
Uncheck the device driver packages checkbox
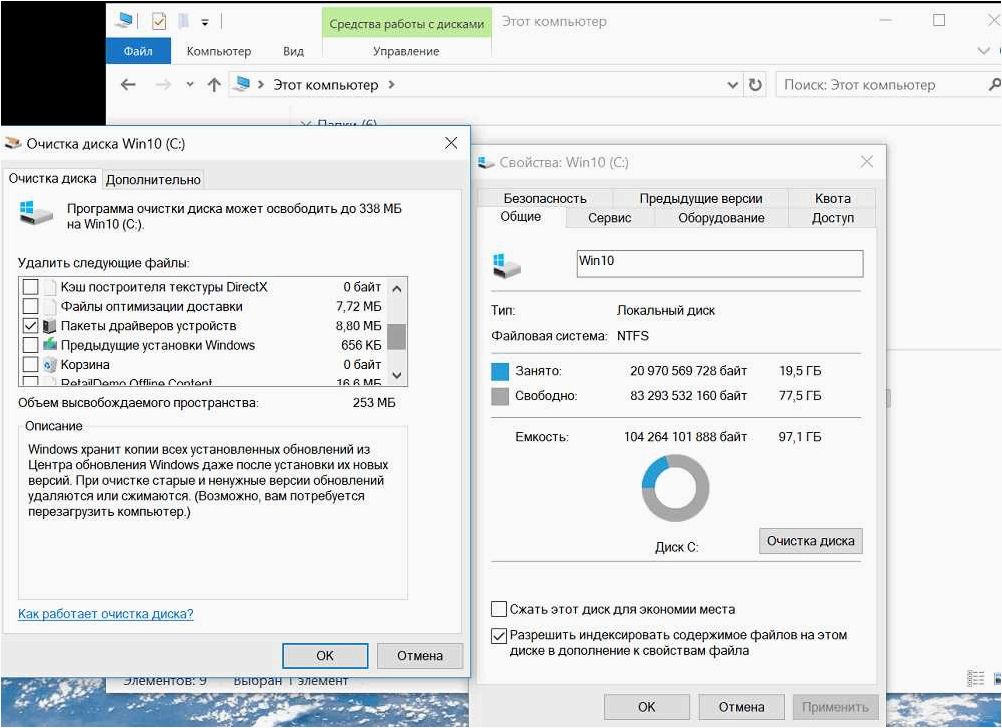30,326
